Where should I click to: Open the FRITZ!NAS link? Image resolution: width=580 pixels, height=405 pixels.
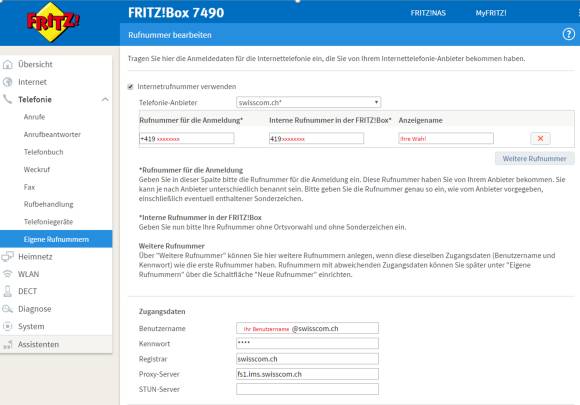428,13
